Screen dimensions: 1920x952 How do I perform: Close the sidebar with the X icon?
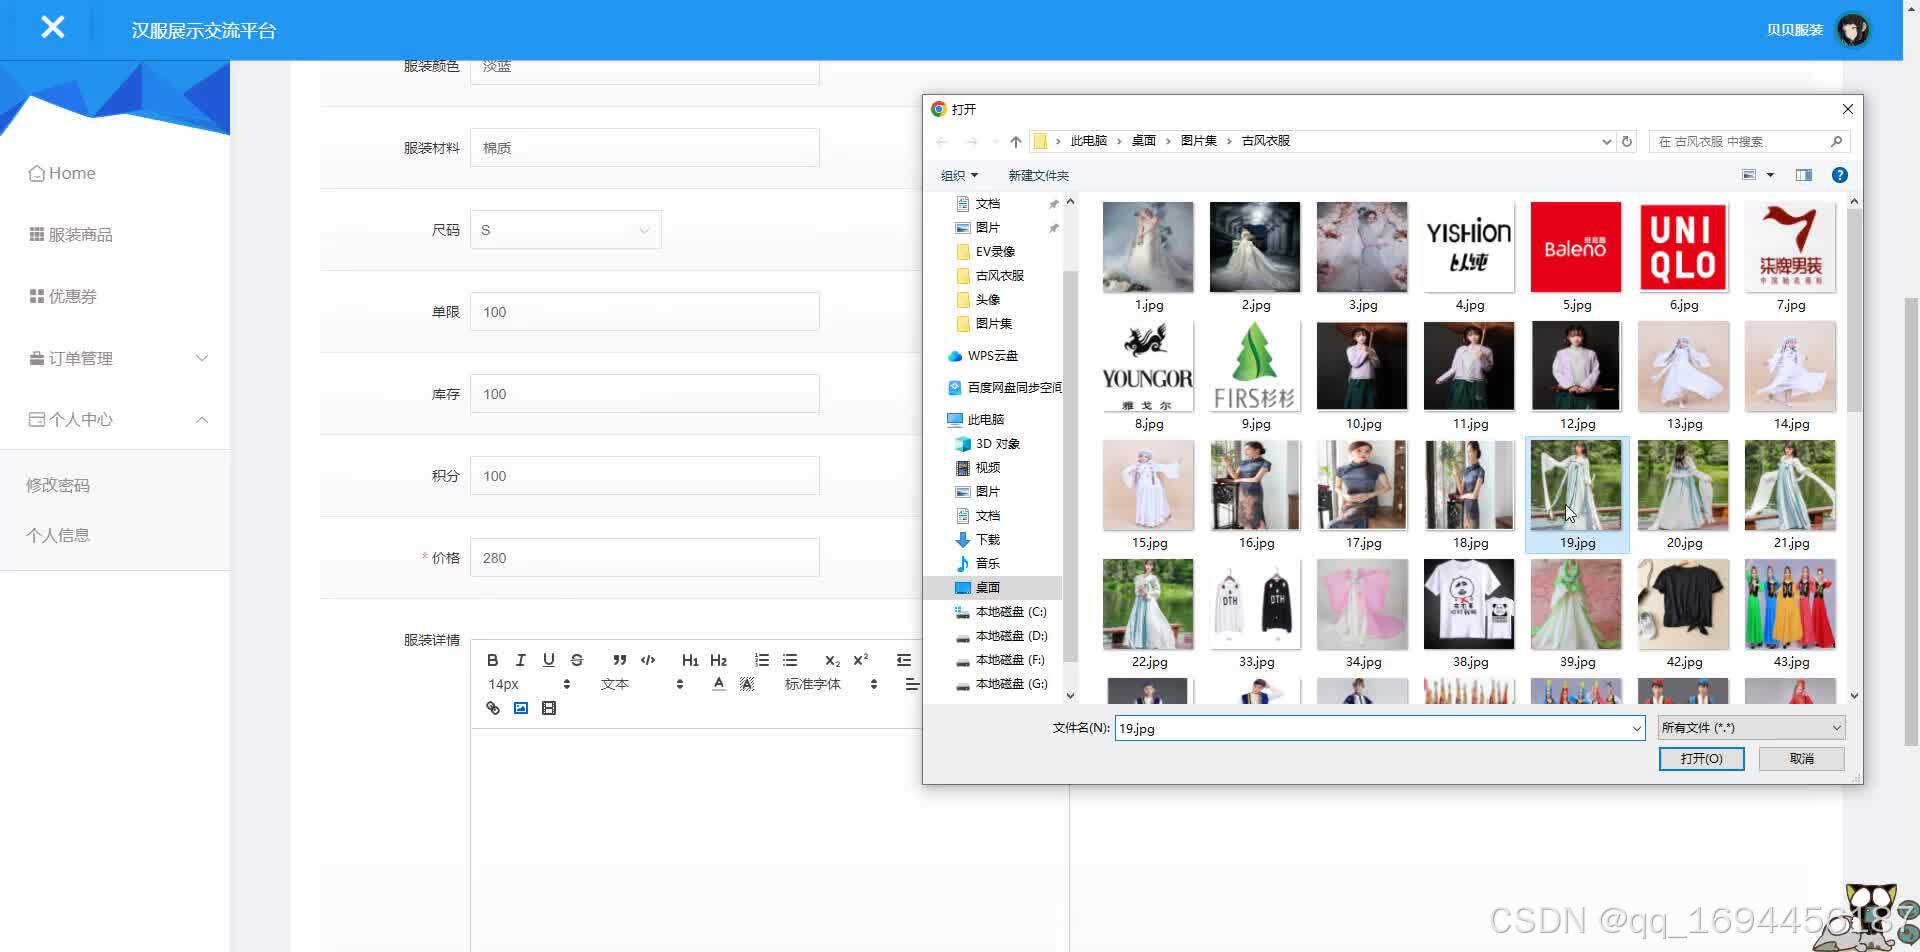point(53,27)
